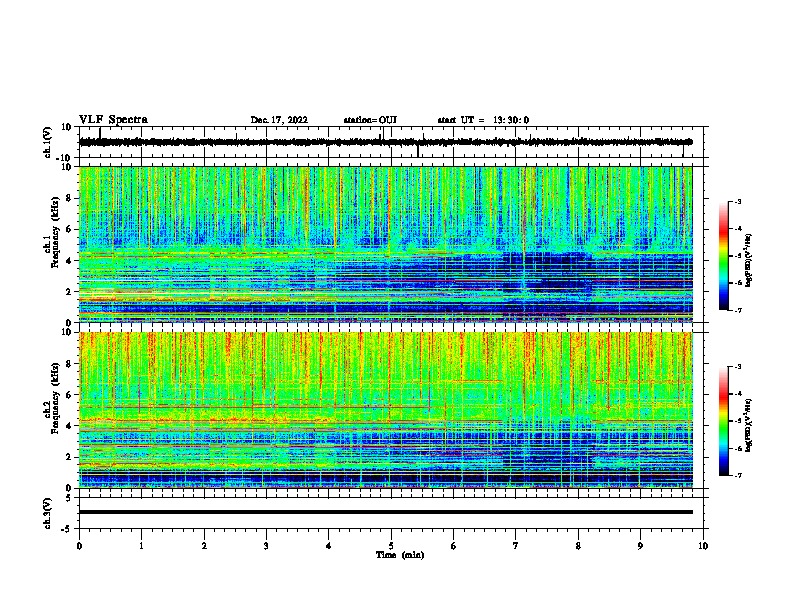Click time axis tick label "8"
Image resolution: width=792 pixels, height=612 pixels.
click(x=578, y=546)
